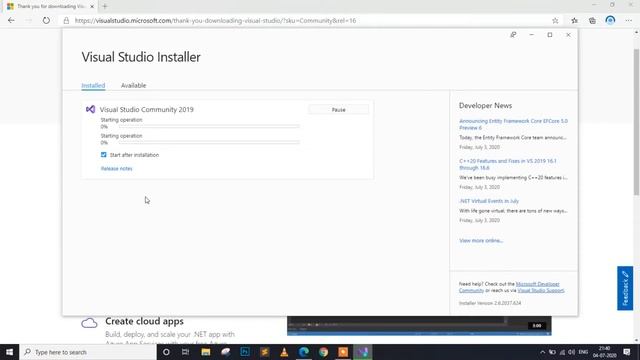Close the Thank you for downloading tab
Screen dimensions: 640x360
[x=92, y=7]
